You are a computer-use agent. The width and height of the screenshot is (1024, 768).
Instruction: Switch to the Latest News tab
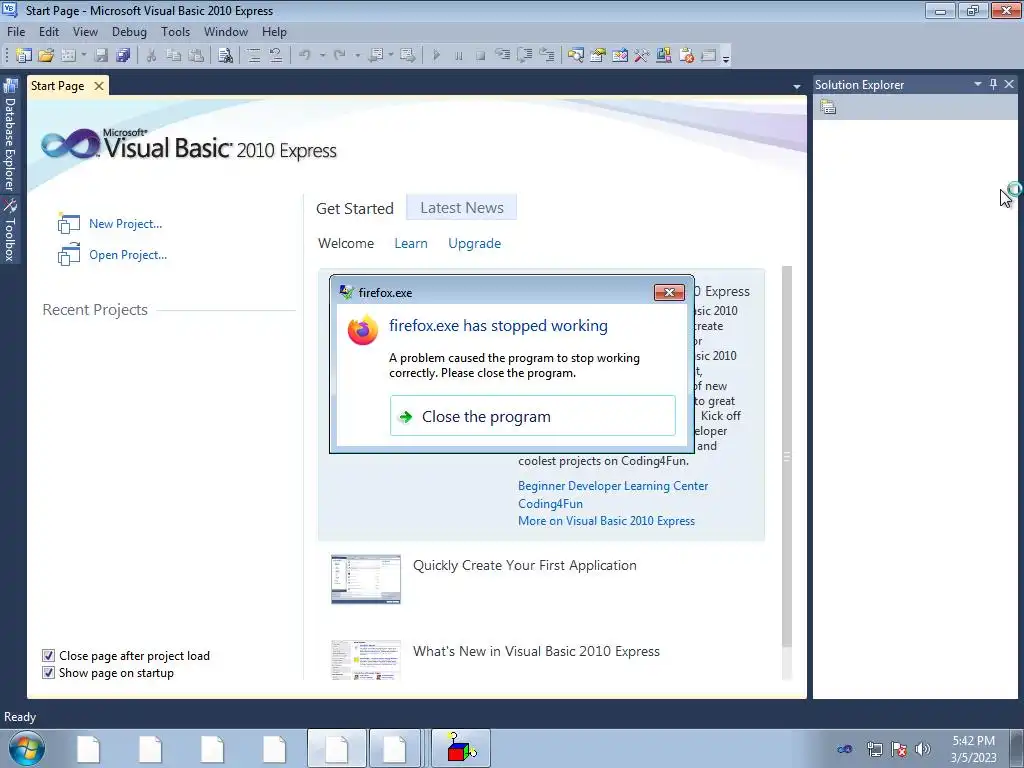(462, 208)
